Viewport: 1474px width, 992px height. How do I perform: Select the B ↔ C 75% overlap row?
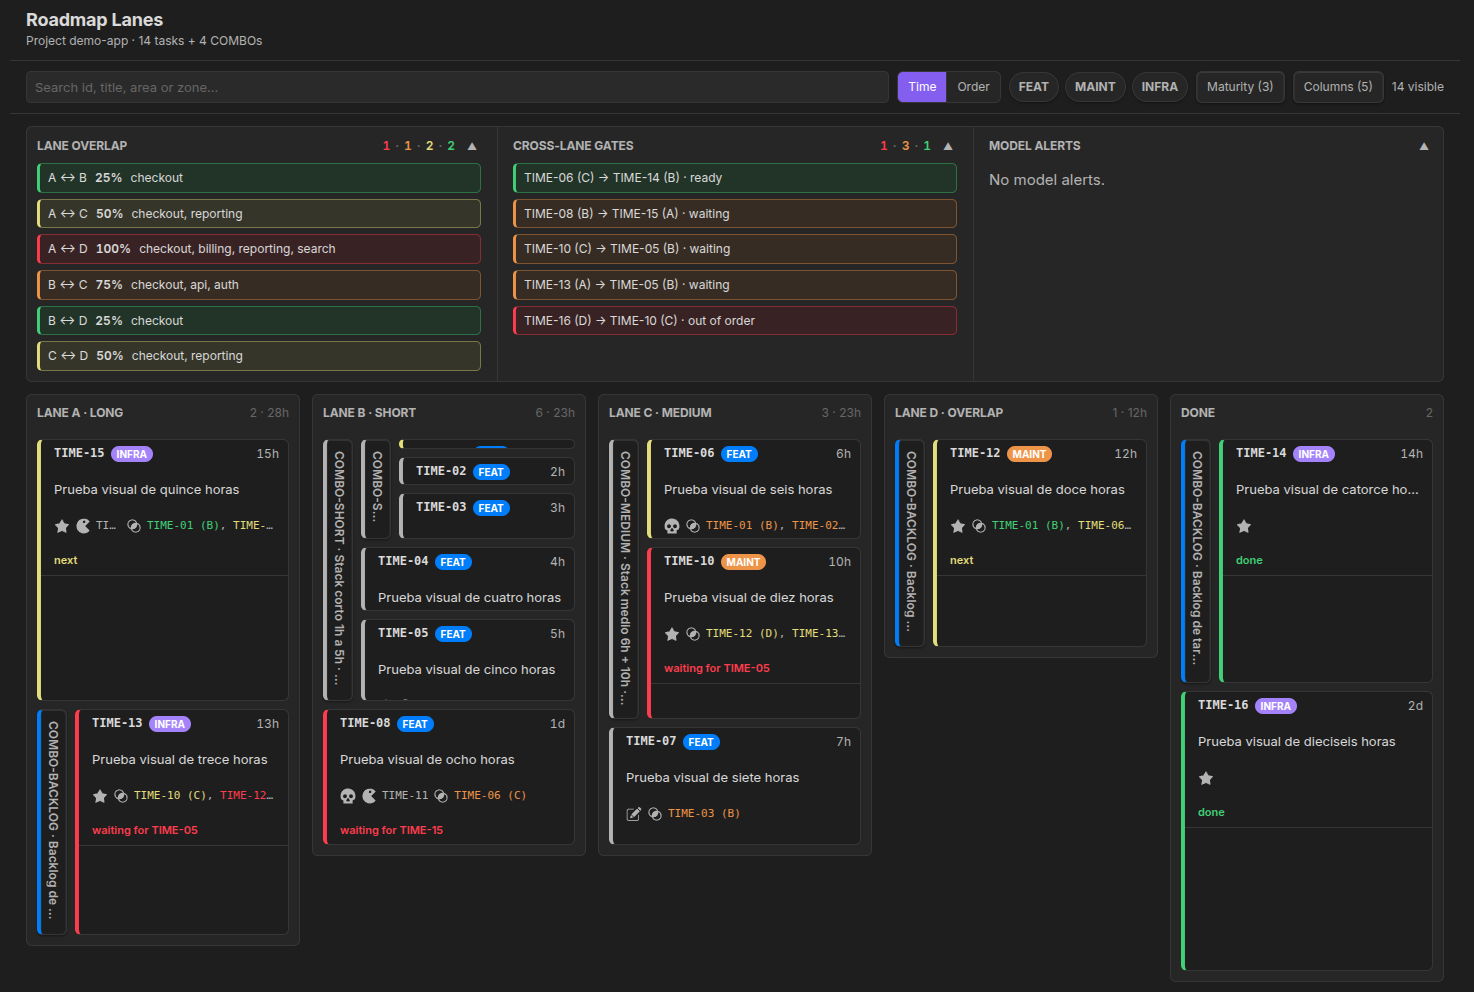(x=259, y=285)
